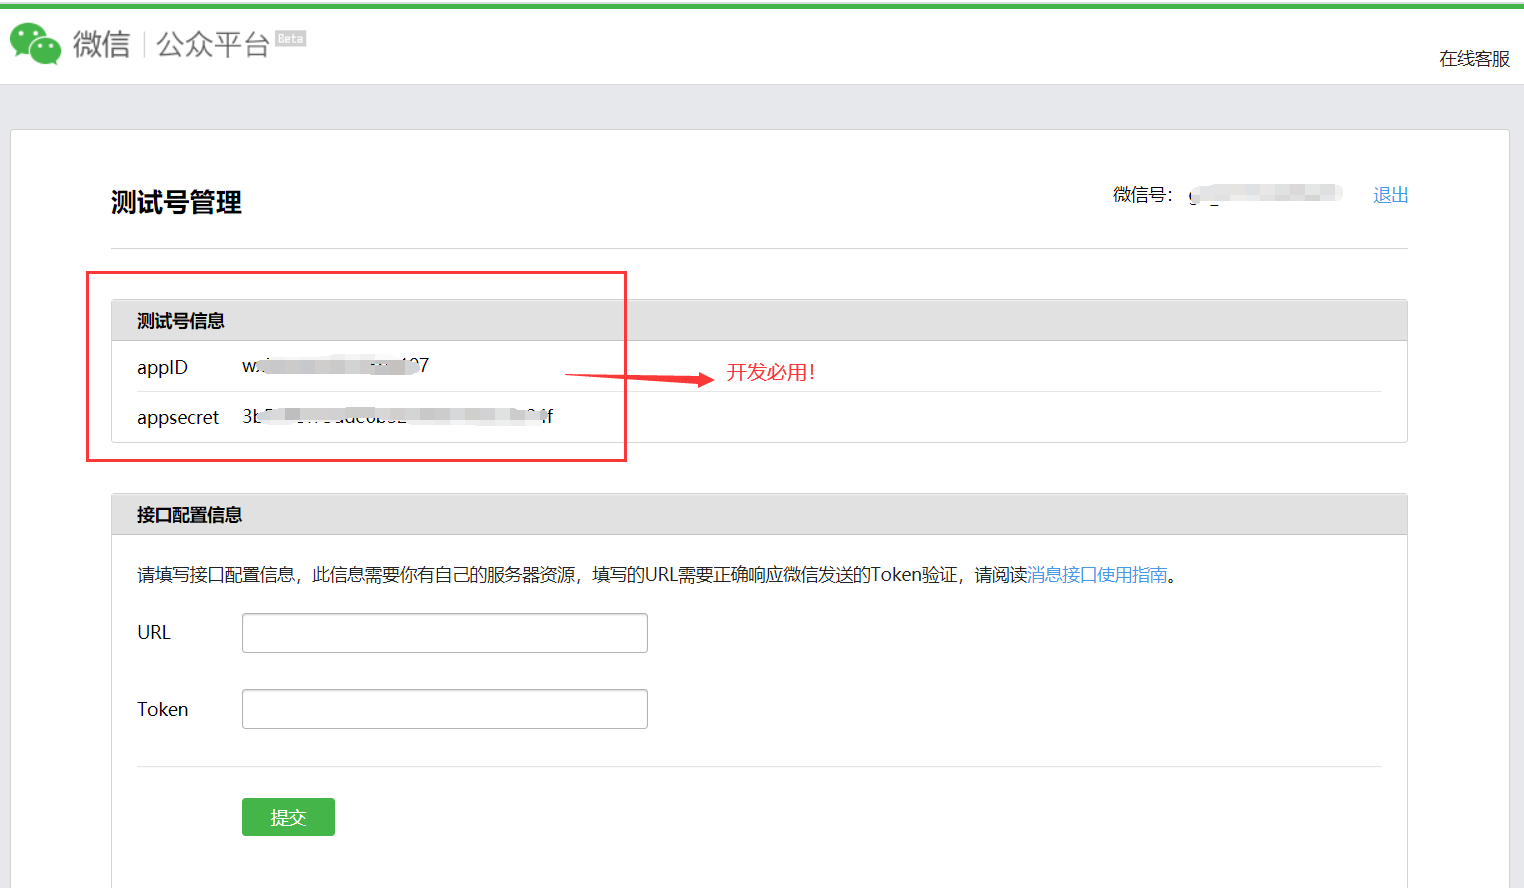Click the blurred appID value

pyautogui.click(x=335, y=366)
